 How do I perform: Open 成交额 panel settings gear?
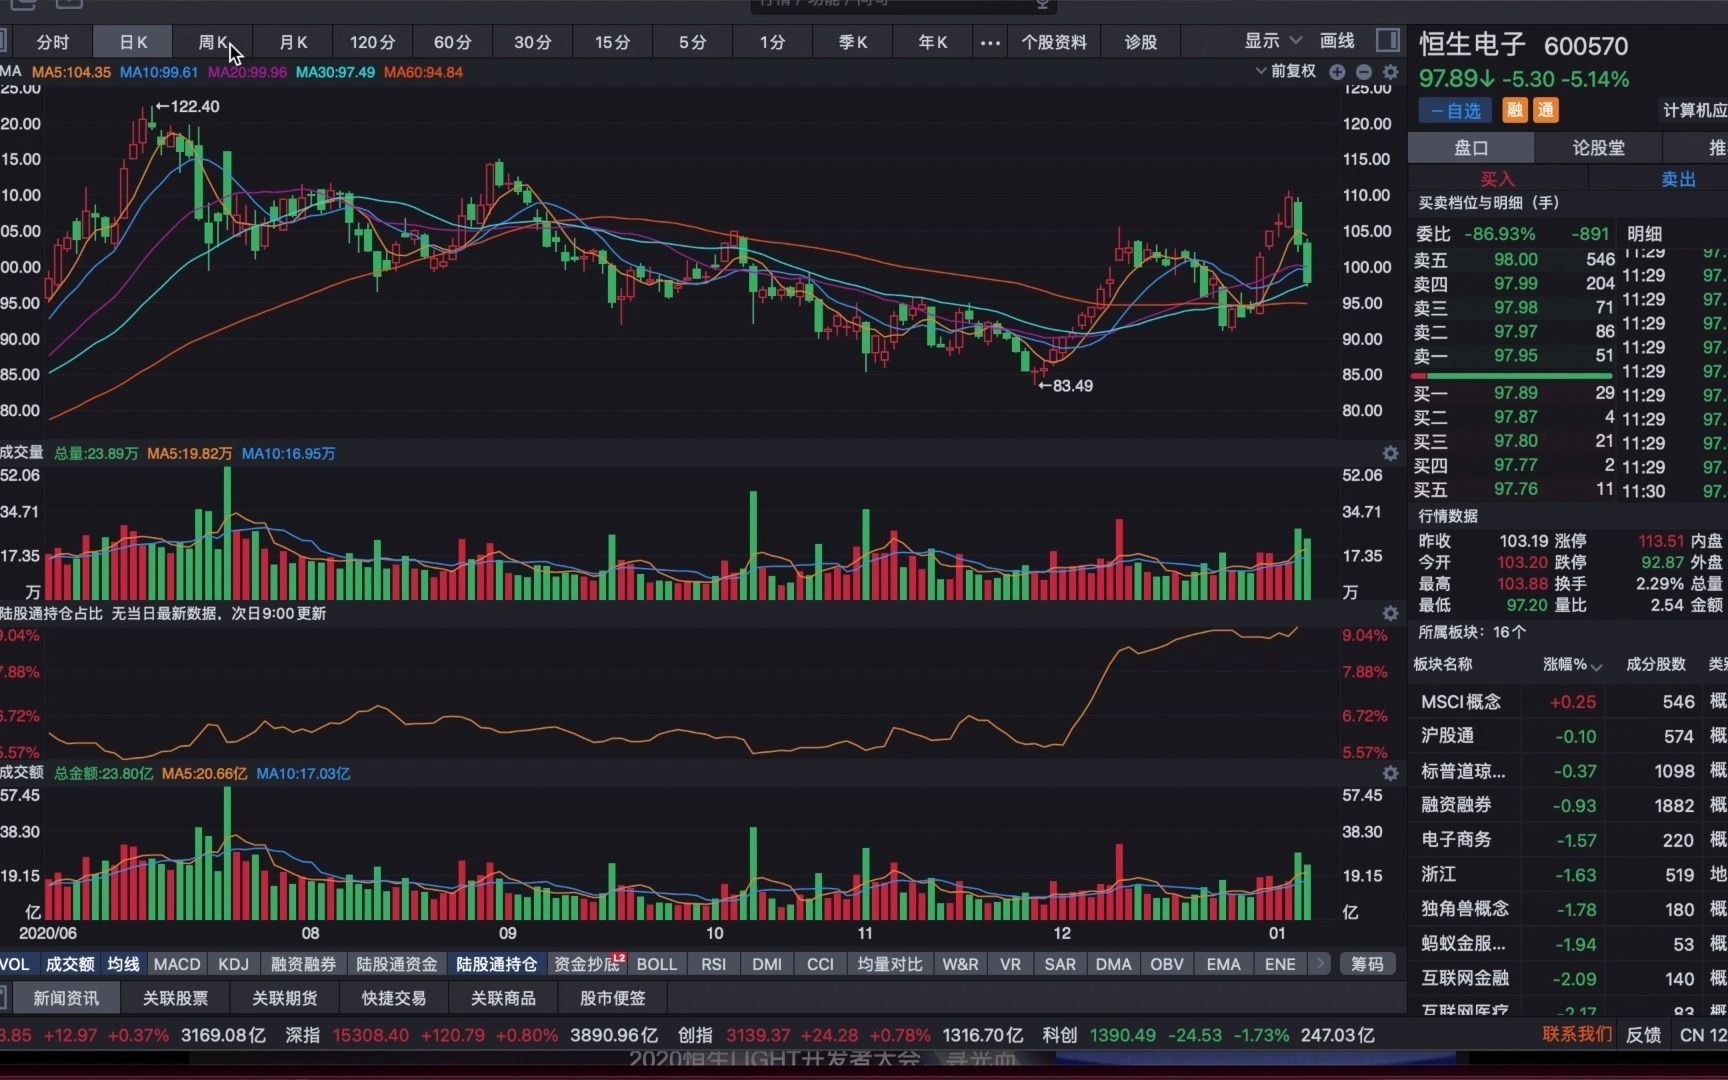[1390, 773]
